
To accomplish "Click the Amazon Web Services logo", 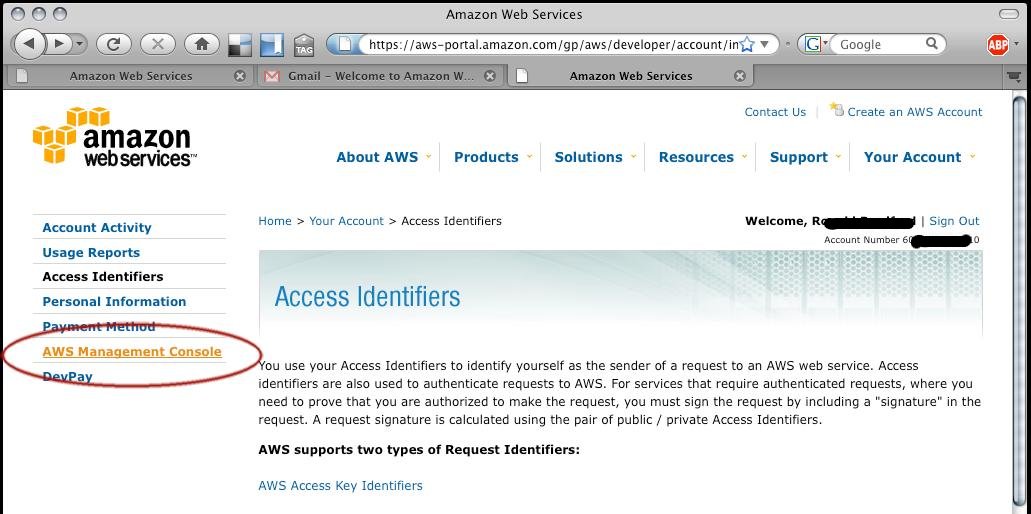I will [x=115, y=135].
